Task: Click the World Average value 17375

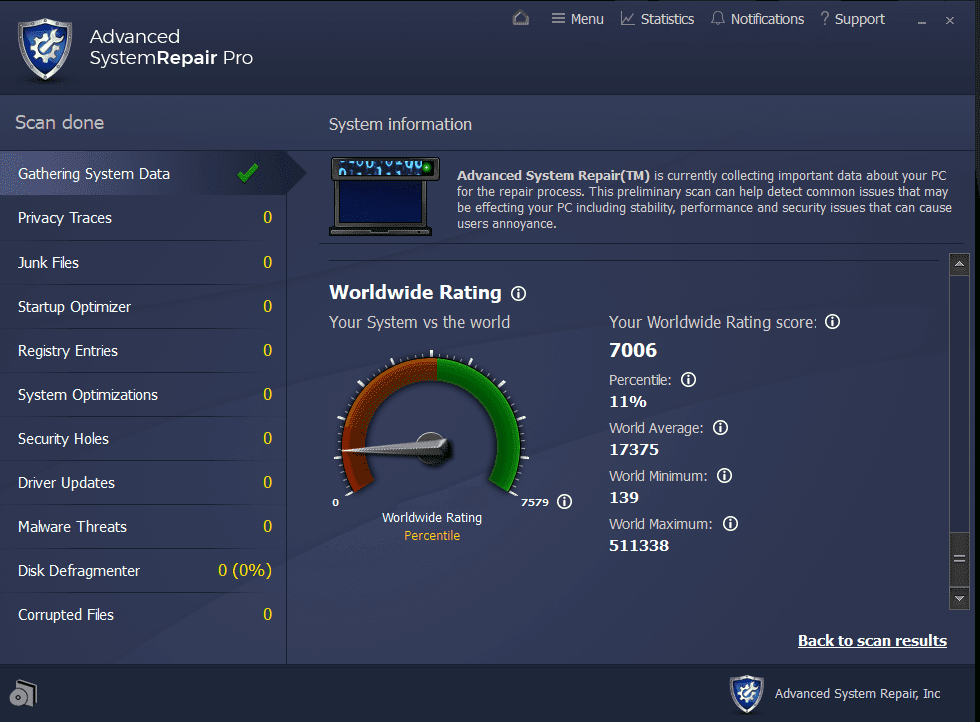Action: pyautogui.click(x=634, y=449)
